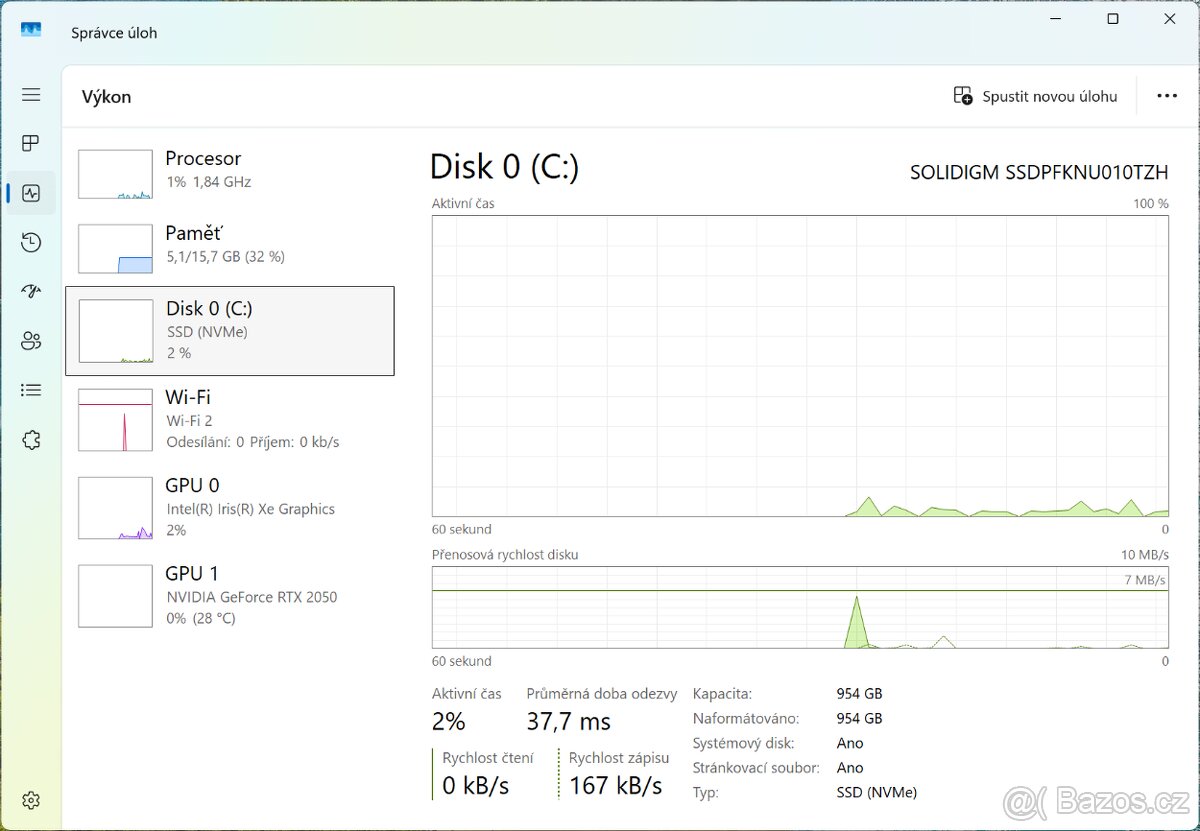
Task: Open App history via the clock icon
Action: click(x=31, y=242)
